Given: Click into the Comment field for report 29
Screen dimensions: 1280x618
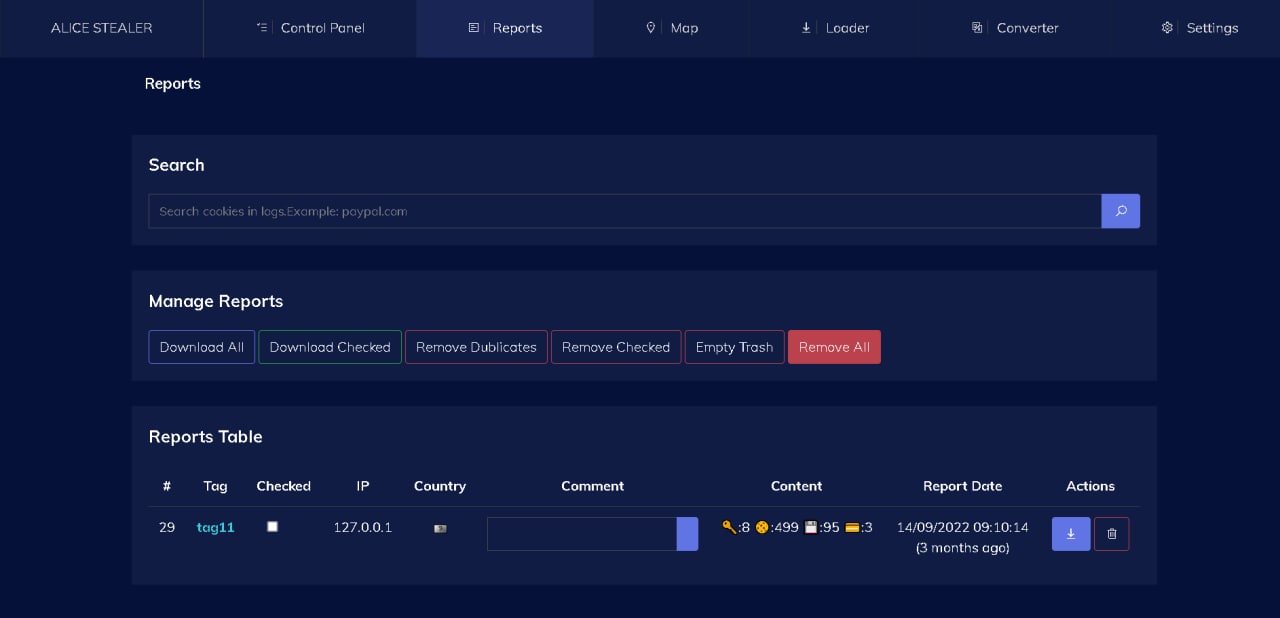Looking at the screenshot, I should coord(582,534).
